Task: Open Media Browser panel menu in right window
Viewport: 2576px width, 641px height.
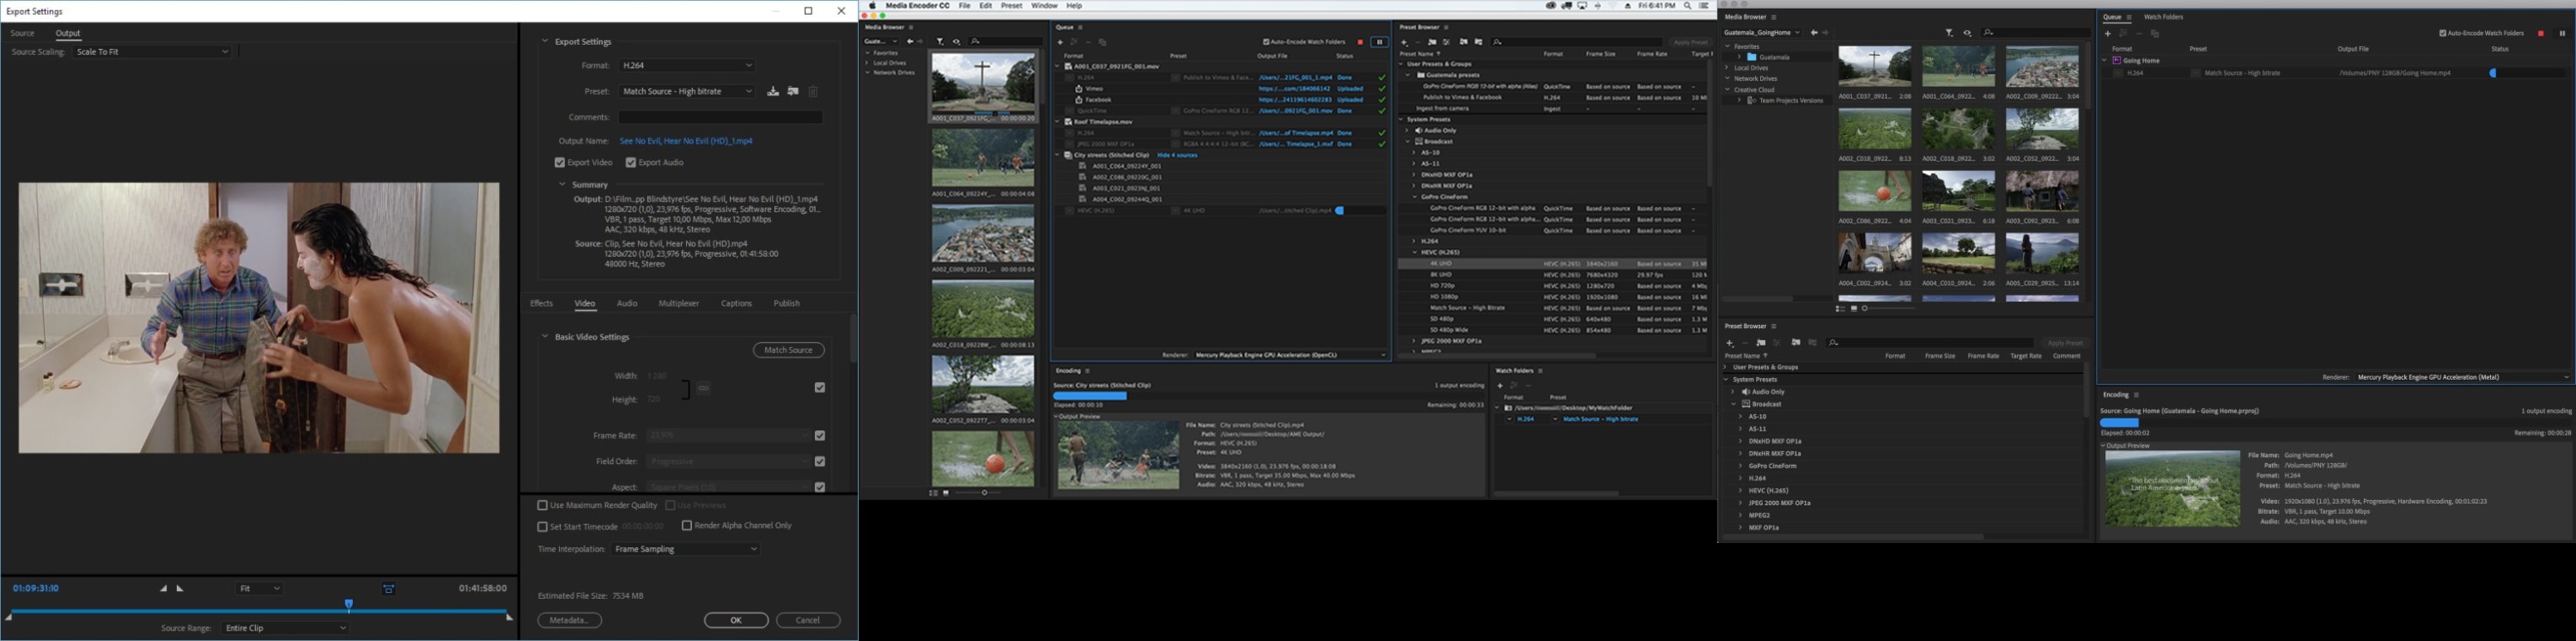Action: 1774,17
